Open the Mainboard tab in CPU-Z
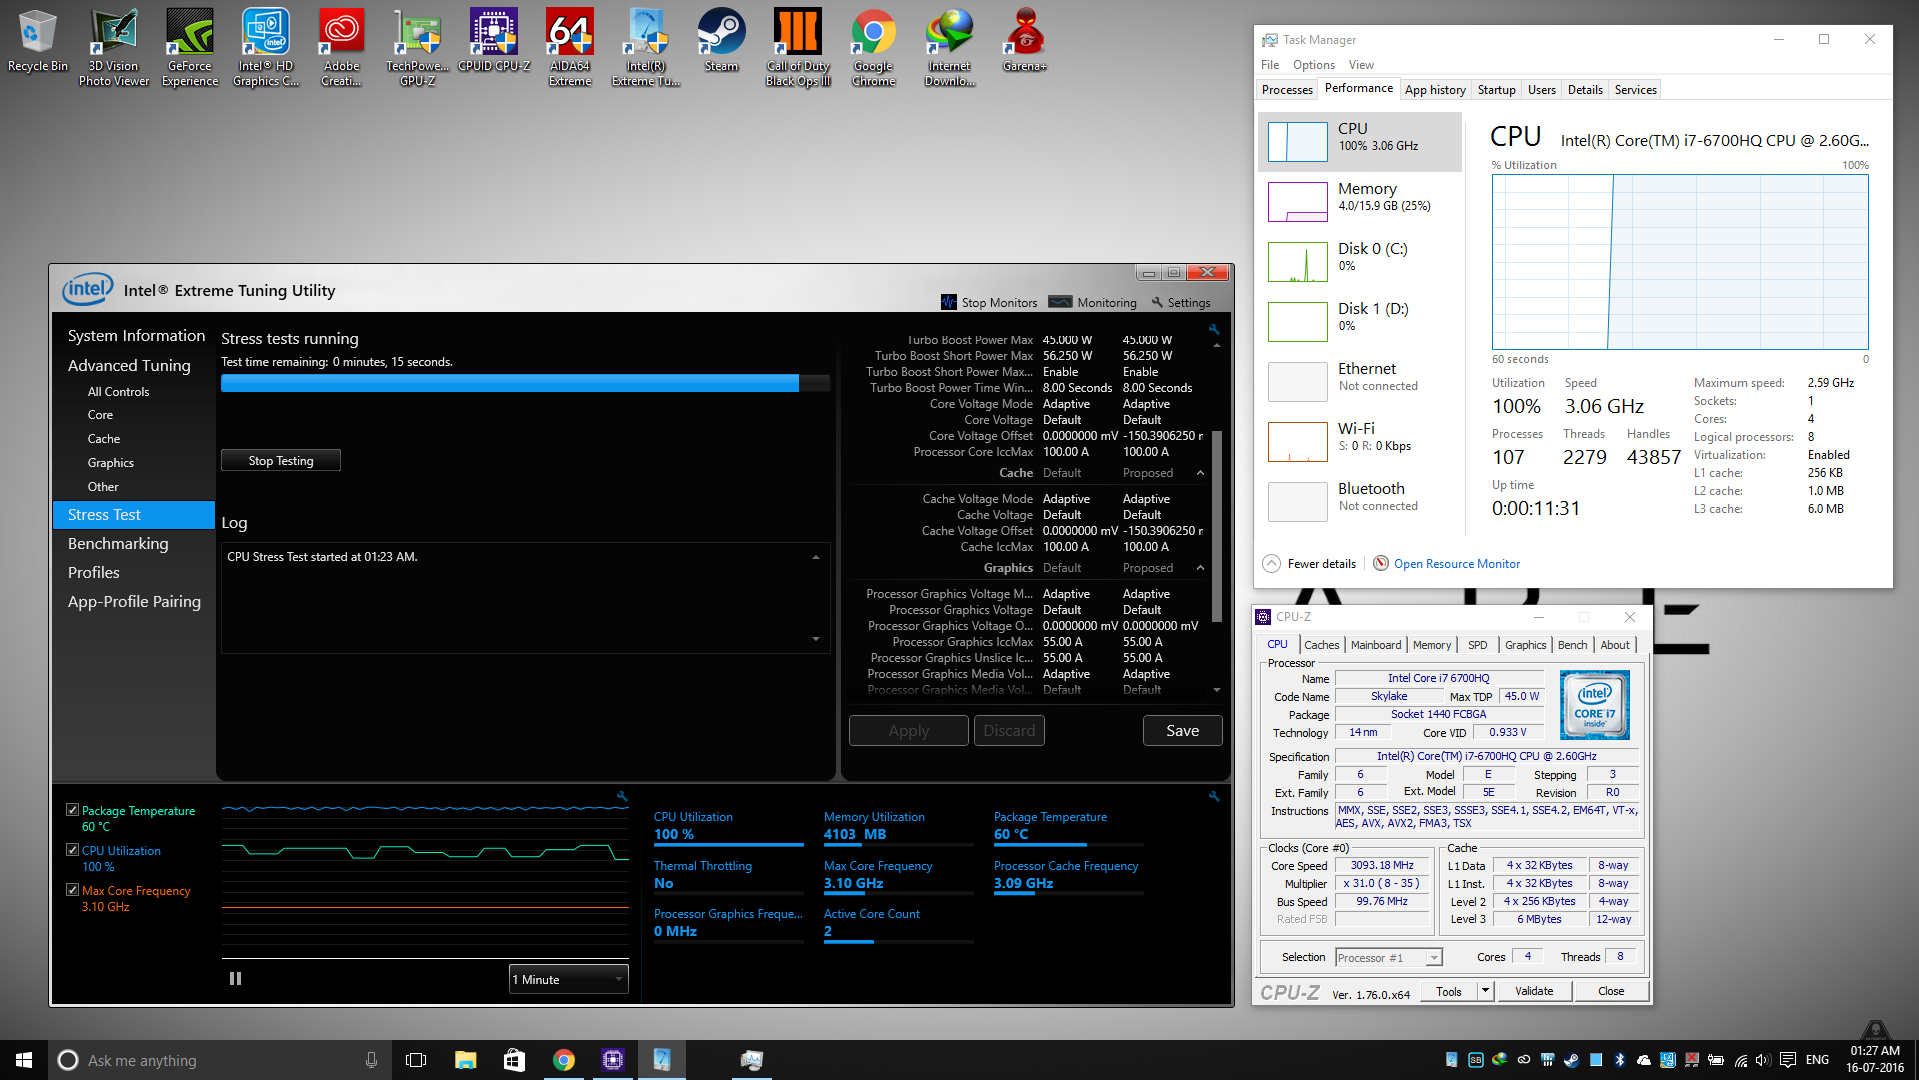The height and width of the screenshot is (1080, 1919). coord(1375,645)
